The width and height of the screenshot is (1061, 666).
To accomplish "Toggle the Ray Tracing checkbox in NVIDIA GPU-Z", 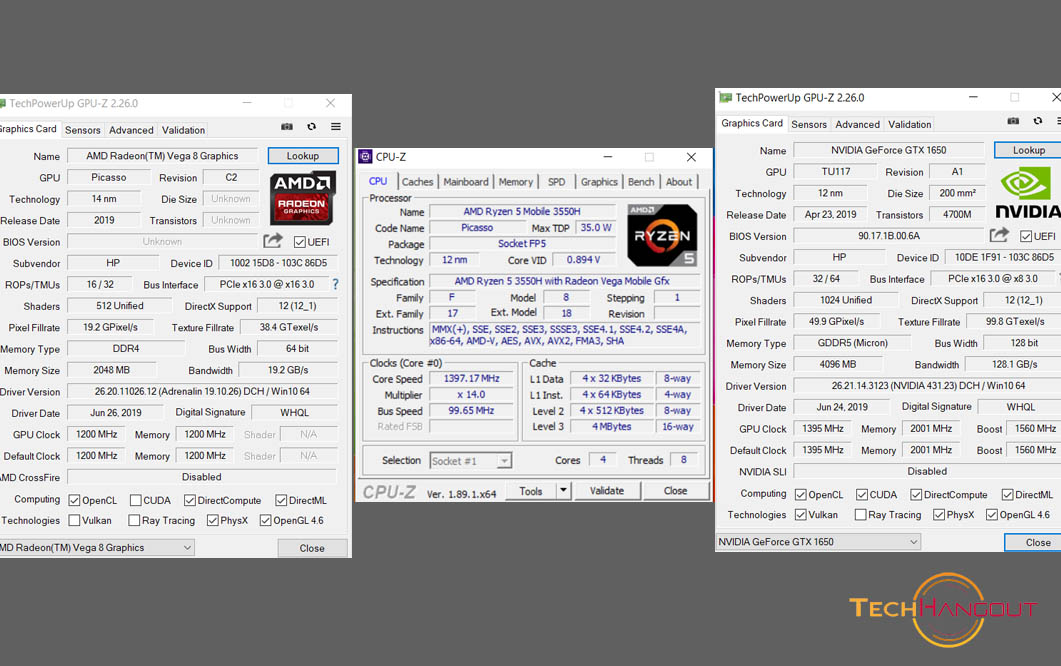I will (x=860, y=515).
